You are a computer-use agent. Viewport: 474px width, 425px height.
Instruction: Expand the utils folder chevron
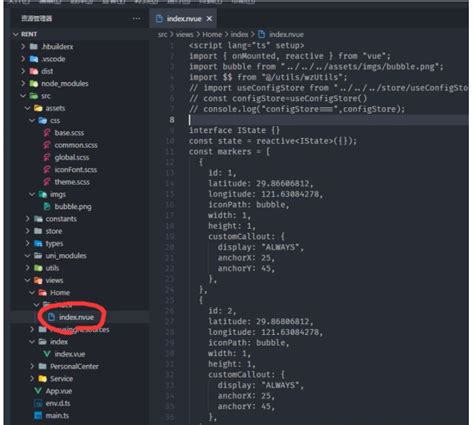[28, 268]
